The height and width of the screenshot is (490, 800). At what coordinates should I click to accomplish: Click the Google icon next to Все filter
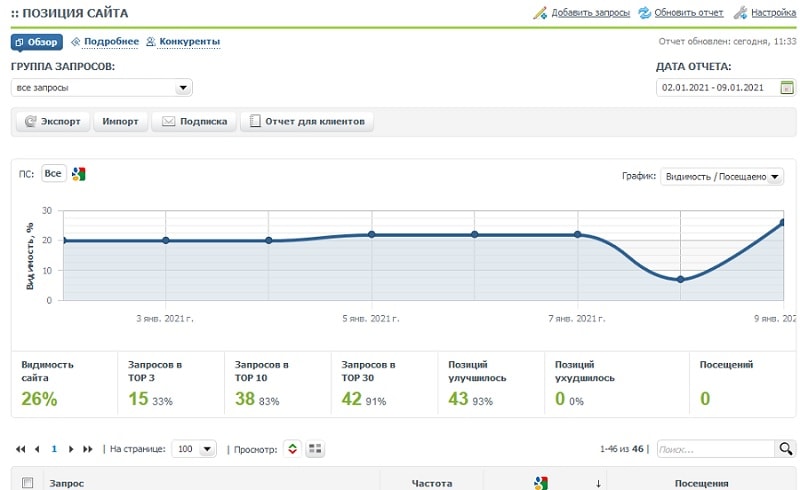pos(79,174)
